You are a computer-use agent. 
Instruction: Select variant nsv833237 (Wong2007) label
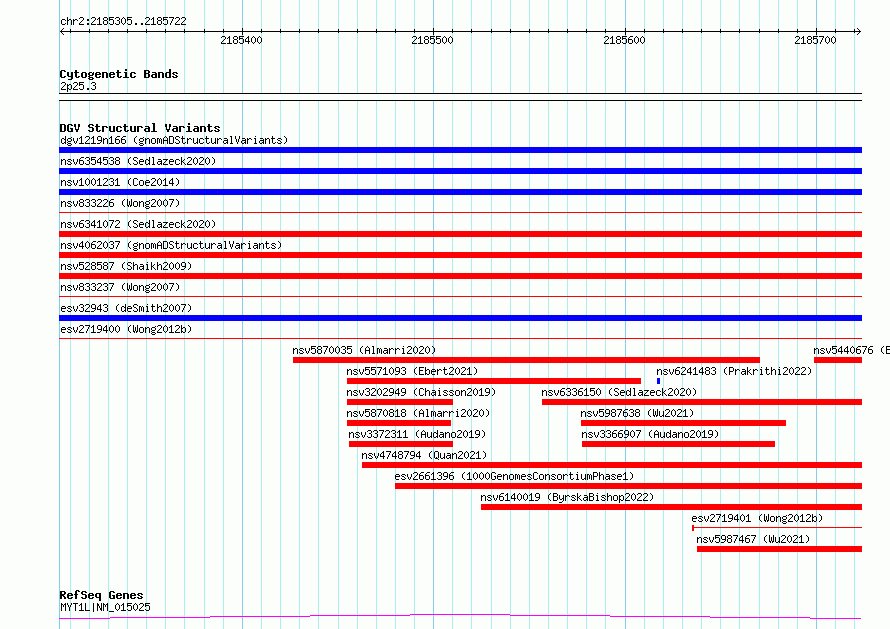120,287
